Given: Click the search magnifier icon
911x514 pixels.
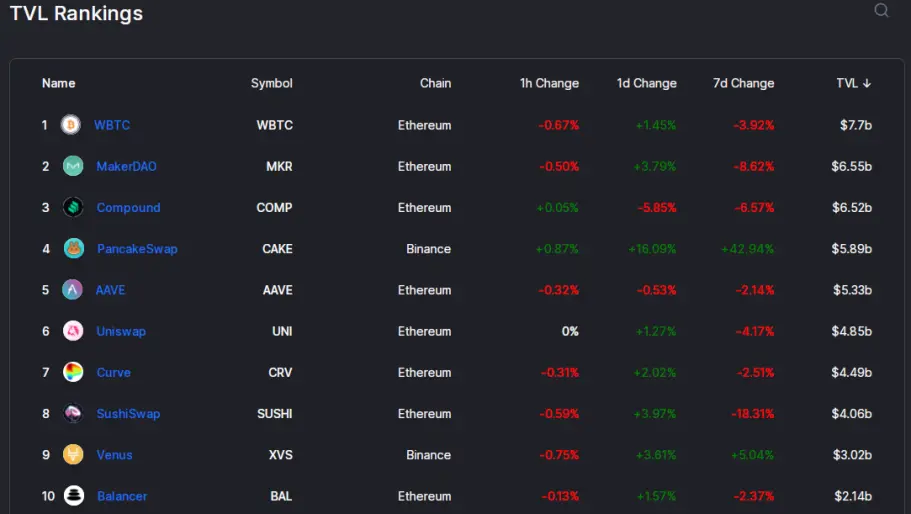Looking at the screenshot, I should point(881,10).
